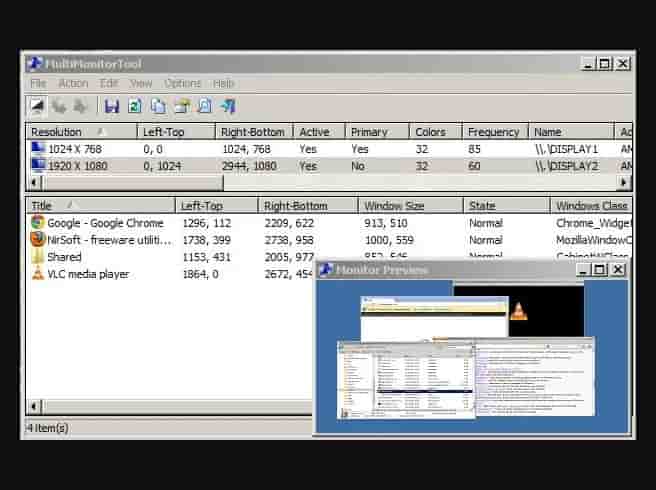Click the State column header
This screenshot has height=490, width=656.
click(507, 205)
